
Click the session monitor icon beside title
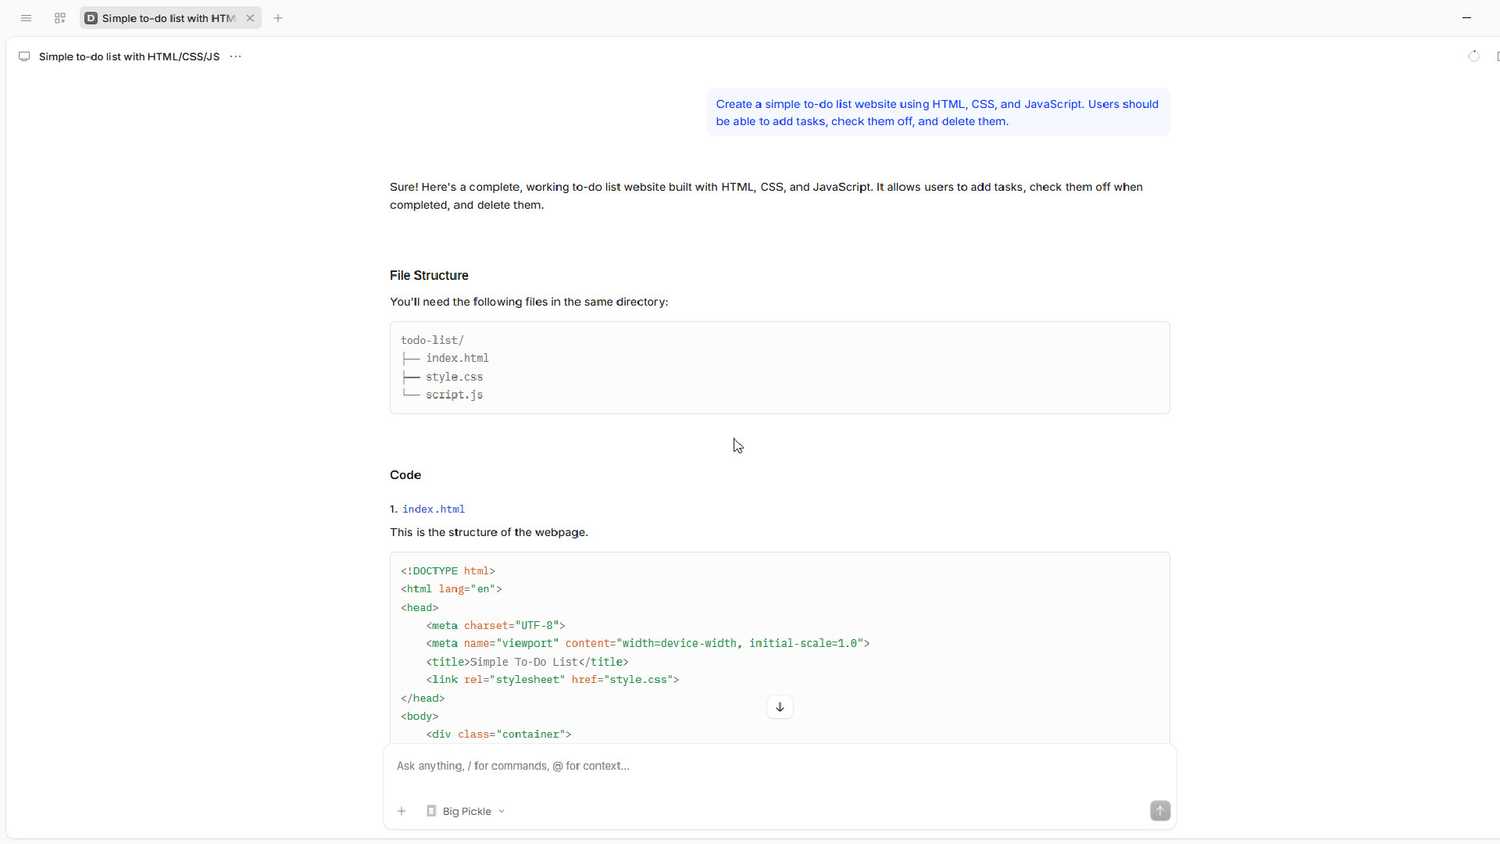click(24, 57)
